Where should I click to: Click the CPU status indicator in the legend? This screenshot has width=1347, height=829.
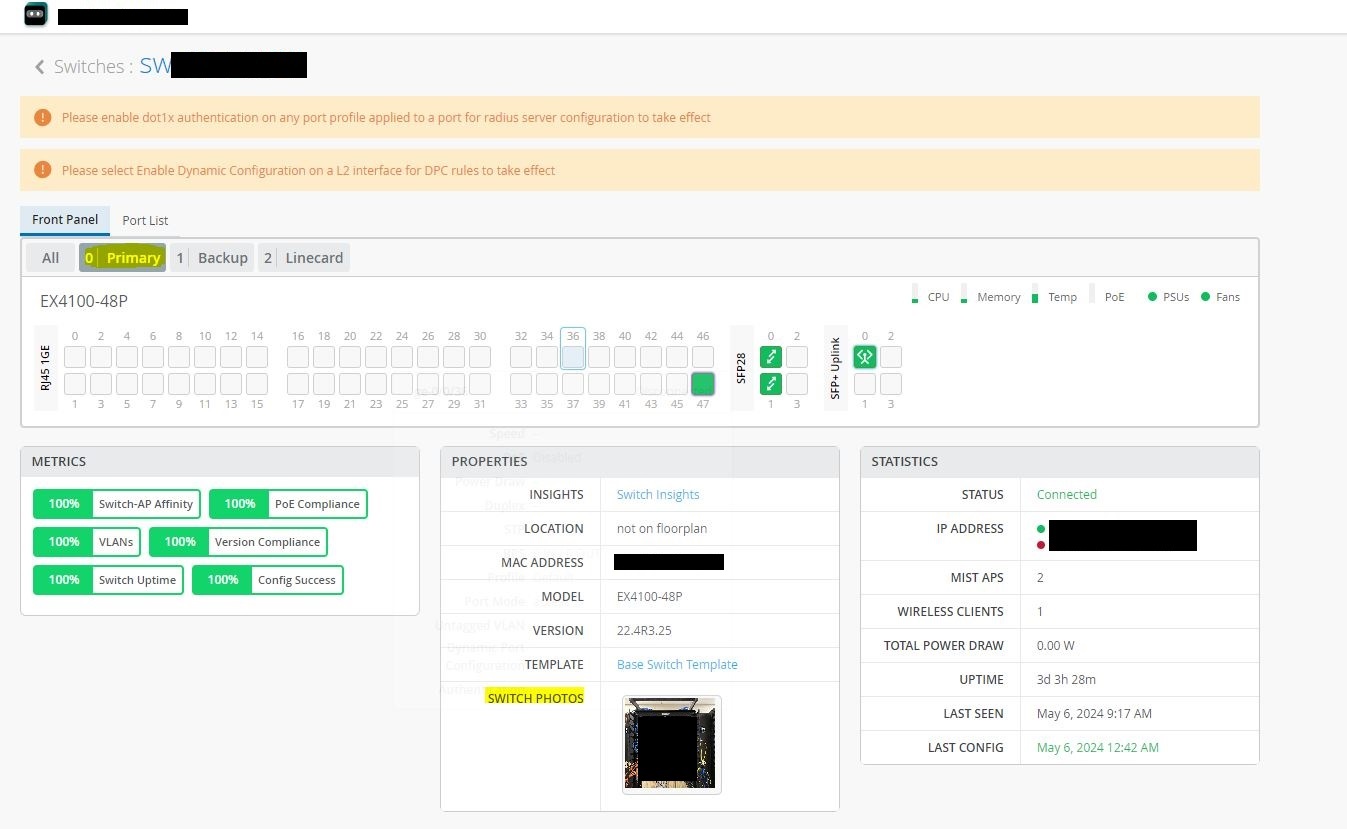click(x=915, y=293)
